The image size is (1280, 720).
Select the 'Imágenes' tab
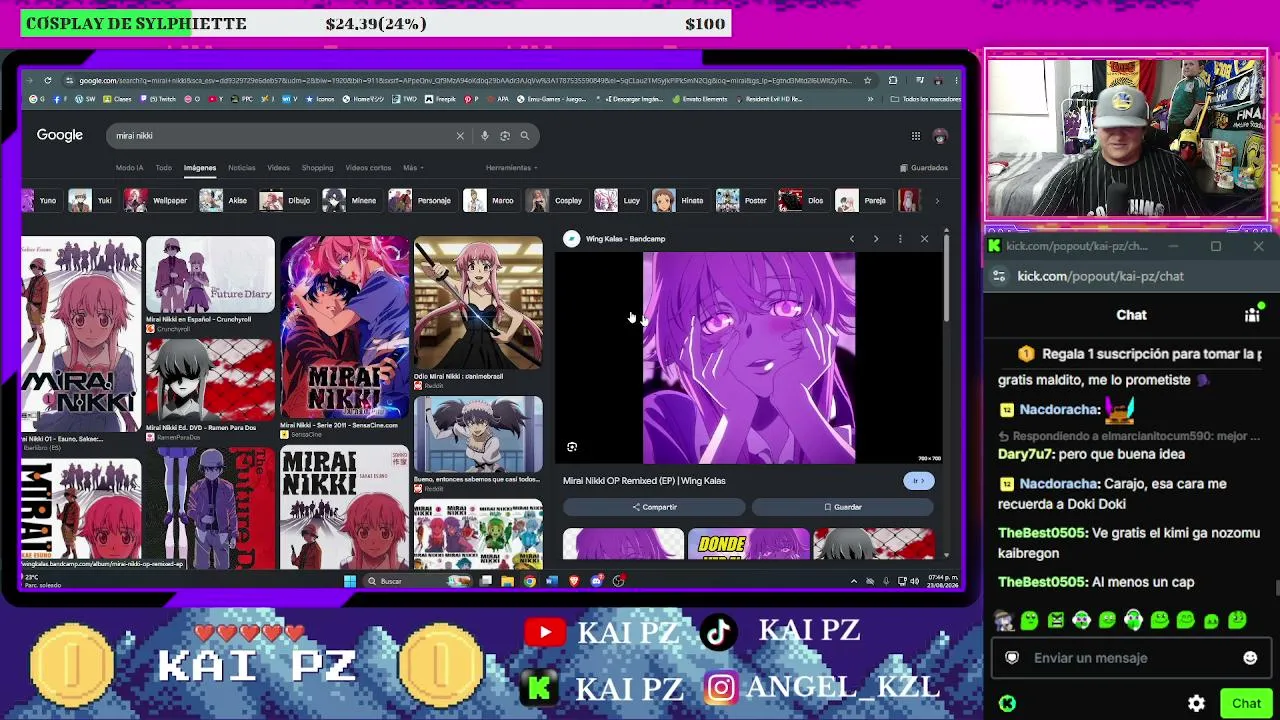(x=199, y=168)
